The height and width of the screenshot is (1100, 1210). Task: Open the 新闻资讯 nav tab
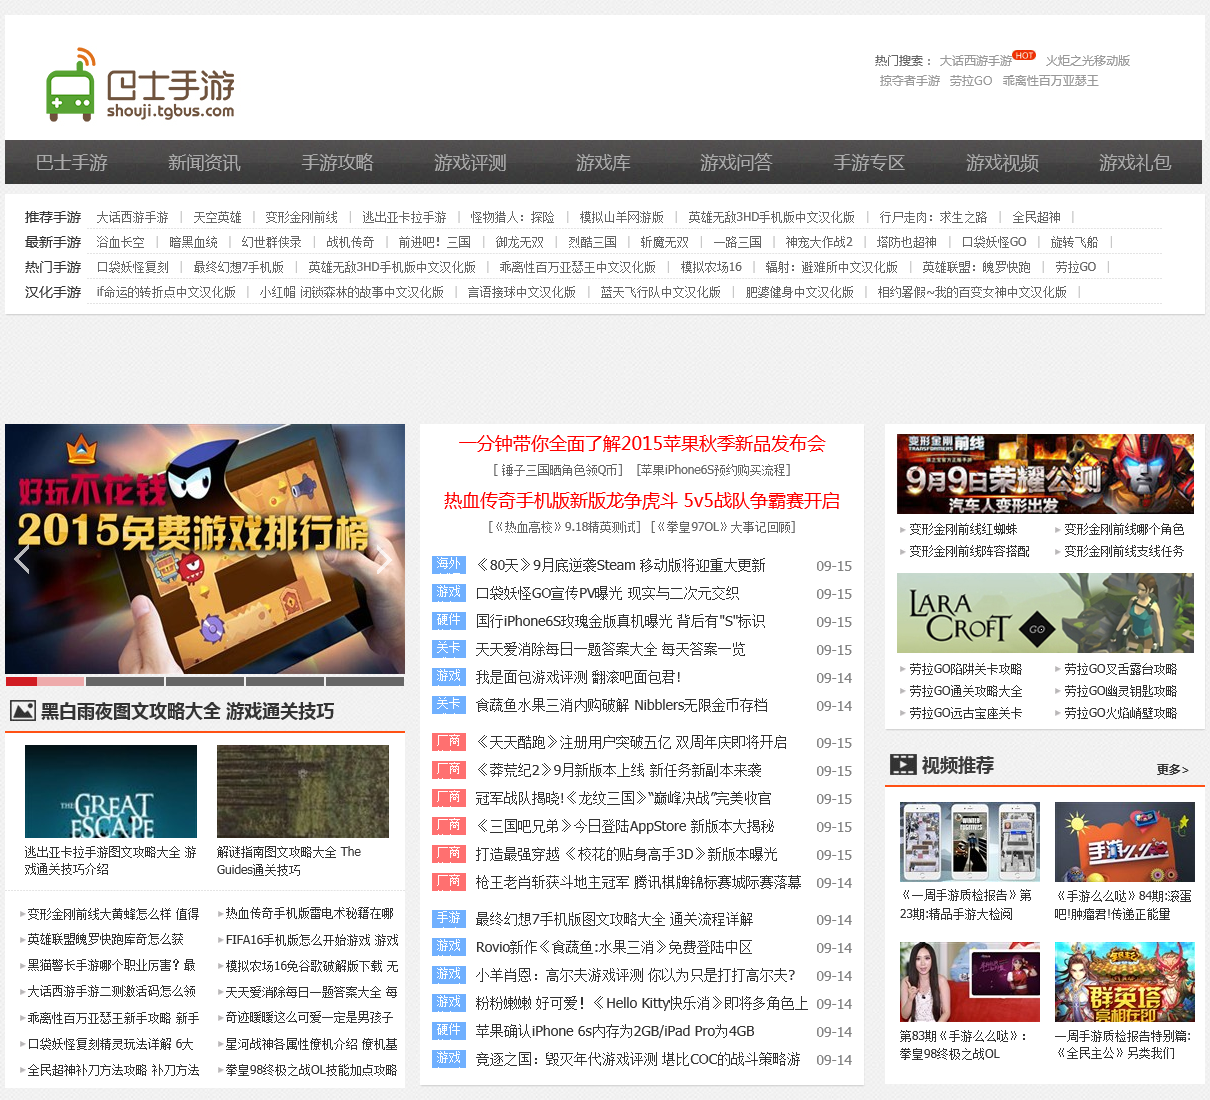pyautogui.click(x=204, y=162)
